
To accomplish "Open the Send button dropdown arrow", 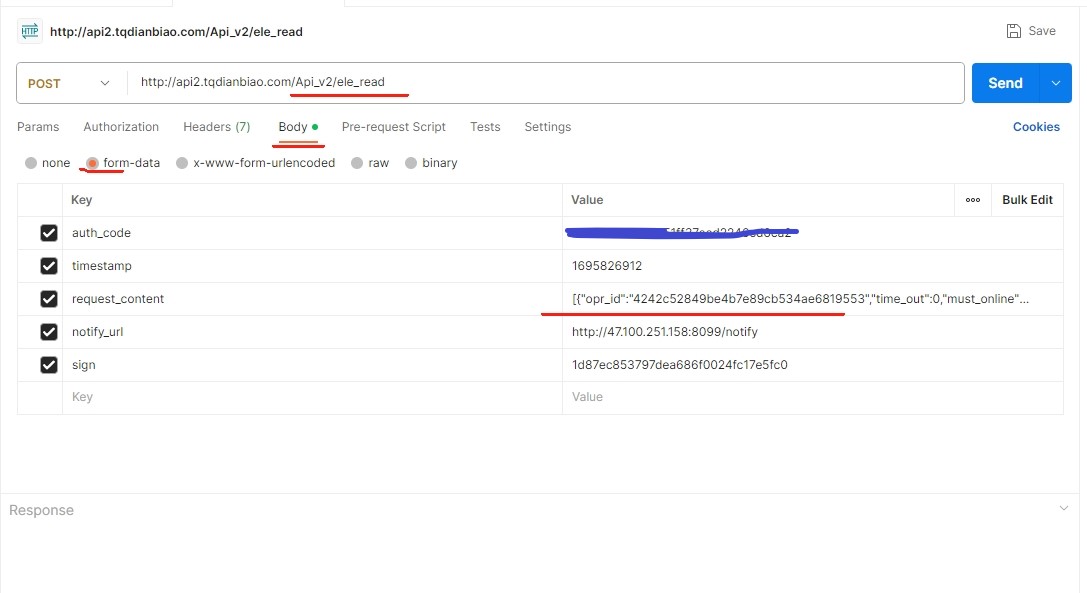I will coord(1056,83).
